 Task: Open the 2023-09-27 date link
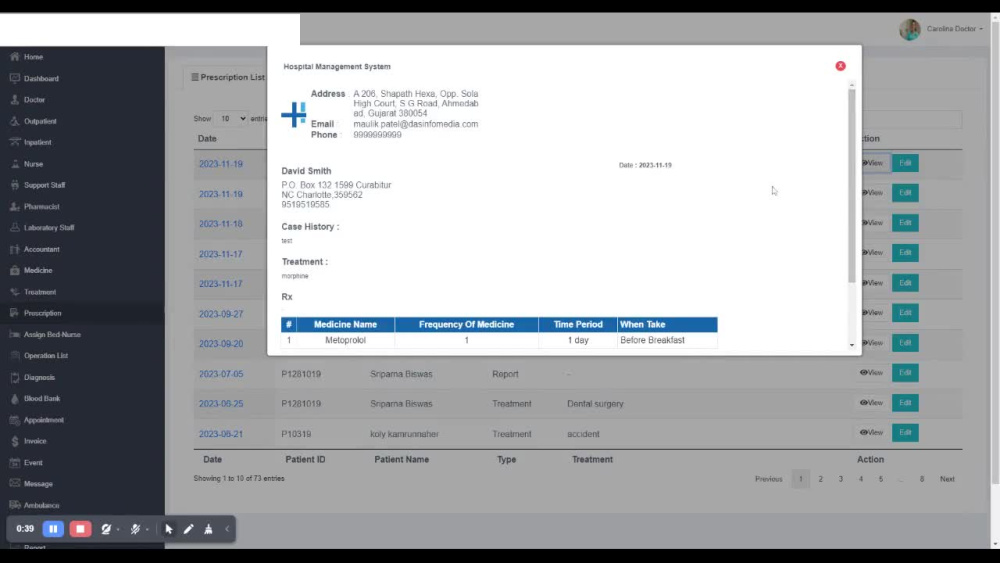(221, 314)
